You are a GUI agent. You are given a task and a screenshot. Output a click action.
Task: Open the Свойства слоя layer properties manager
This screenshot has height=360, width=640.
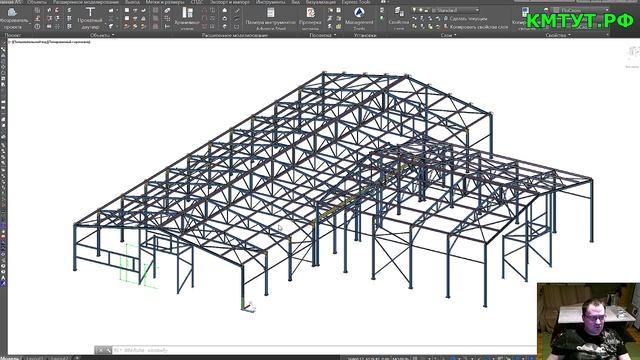[x=398, y=18]
